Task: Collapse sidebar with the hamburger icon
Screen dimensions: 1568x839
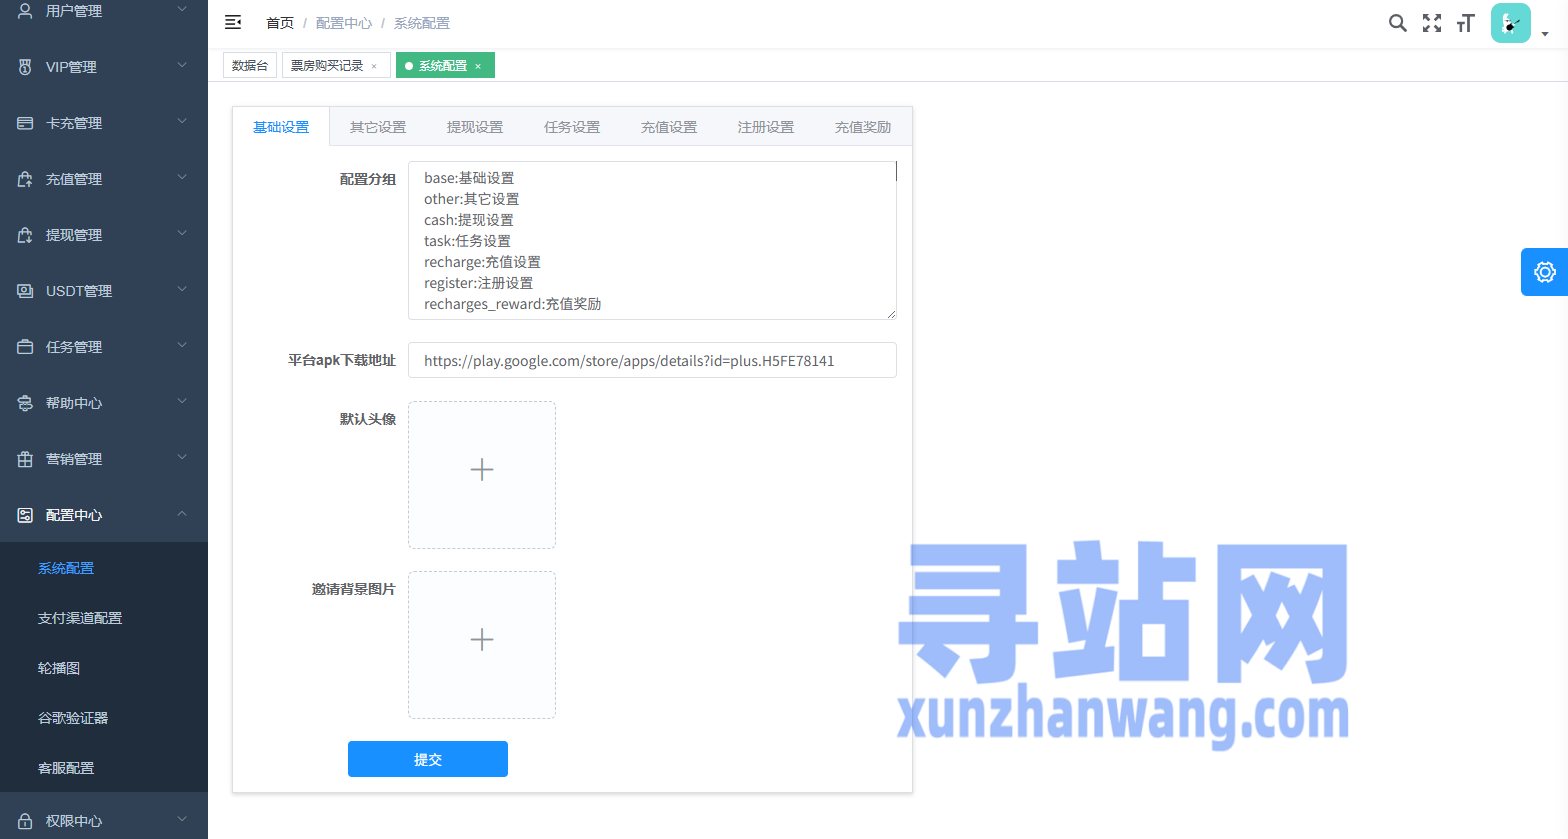Action: [233, 22]
